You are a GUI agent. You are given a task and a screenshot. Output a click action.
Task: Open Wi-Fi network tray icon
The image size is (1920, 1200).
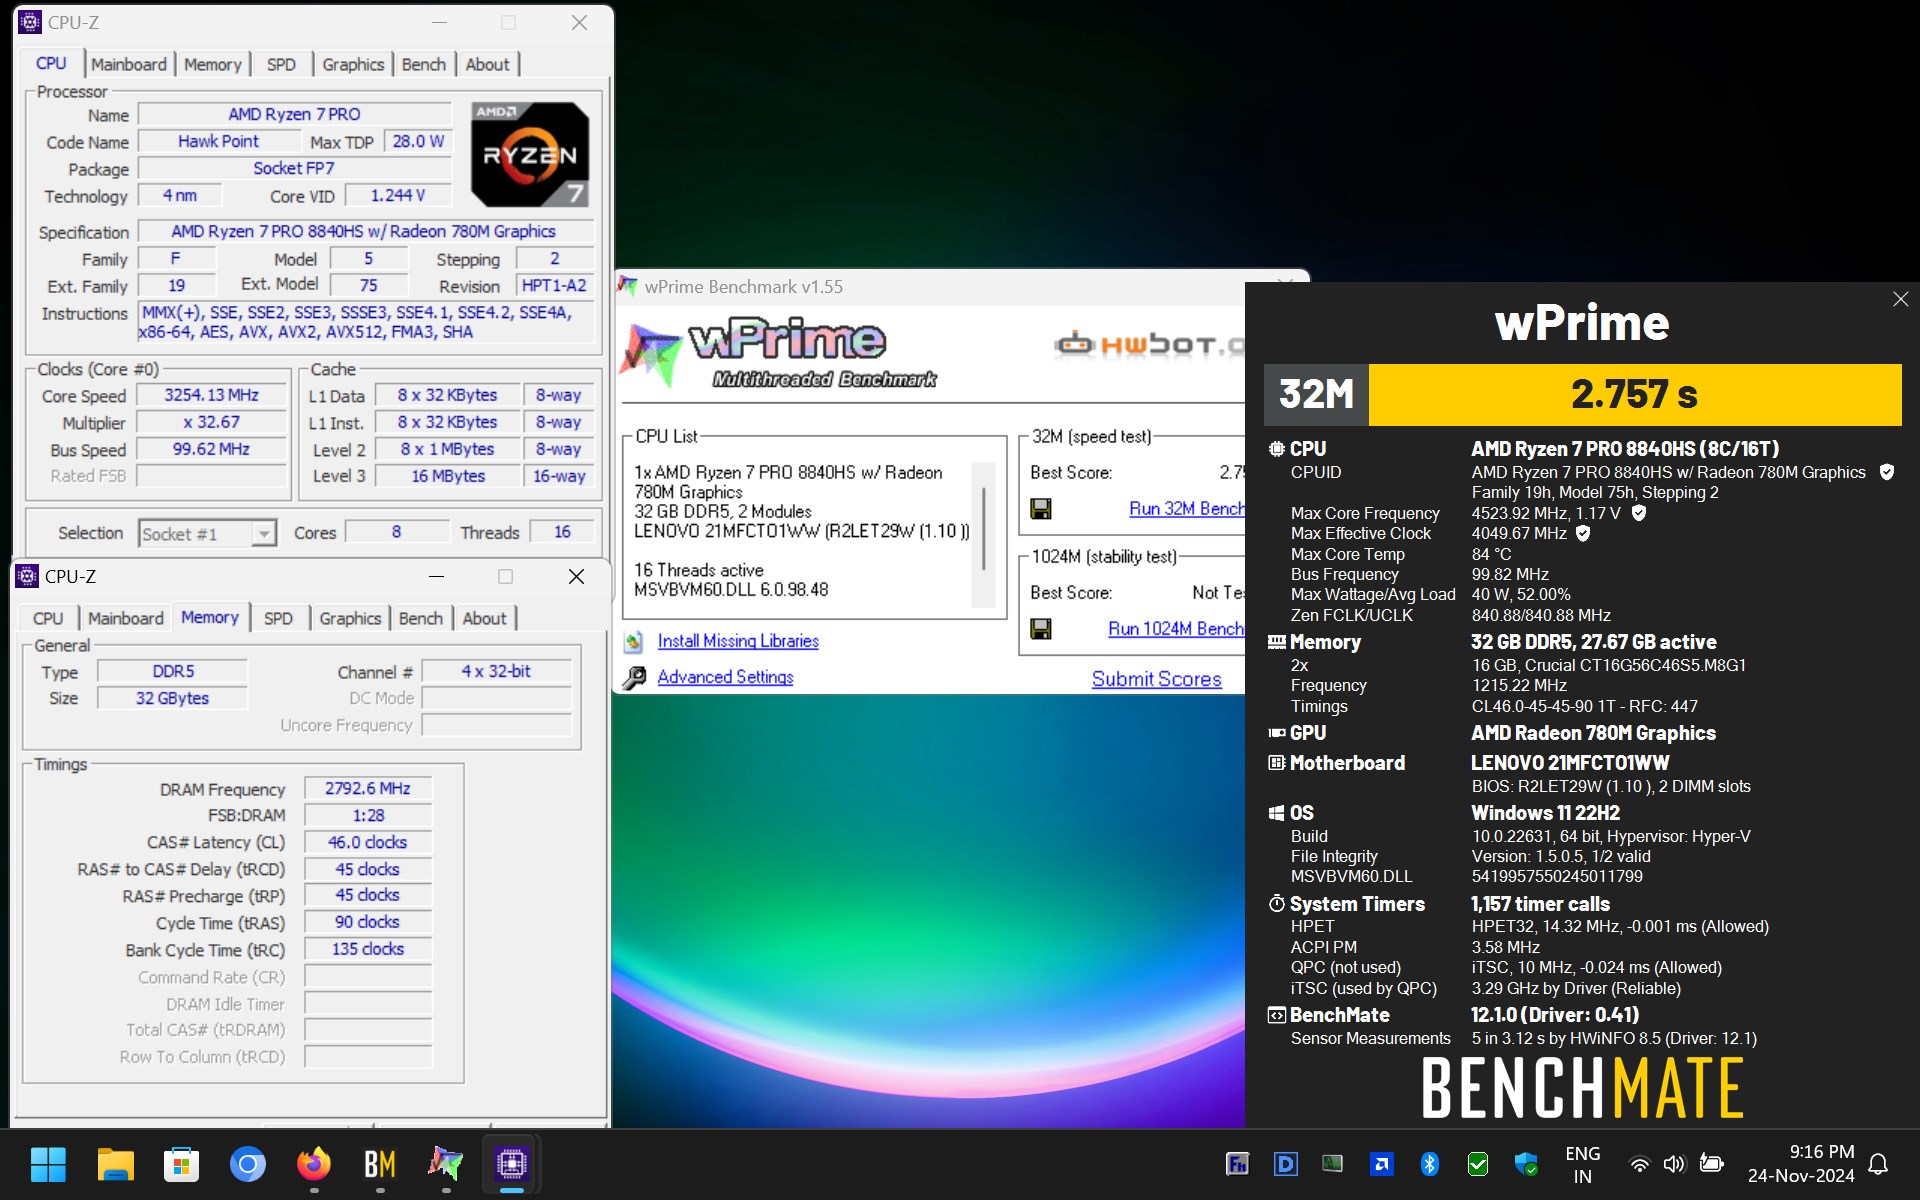(x=1639, y=1164)
